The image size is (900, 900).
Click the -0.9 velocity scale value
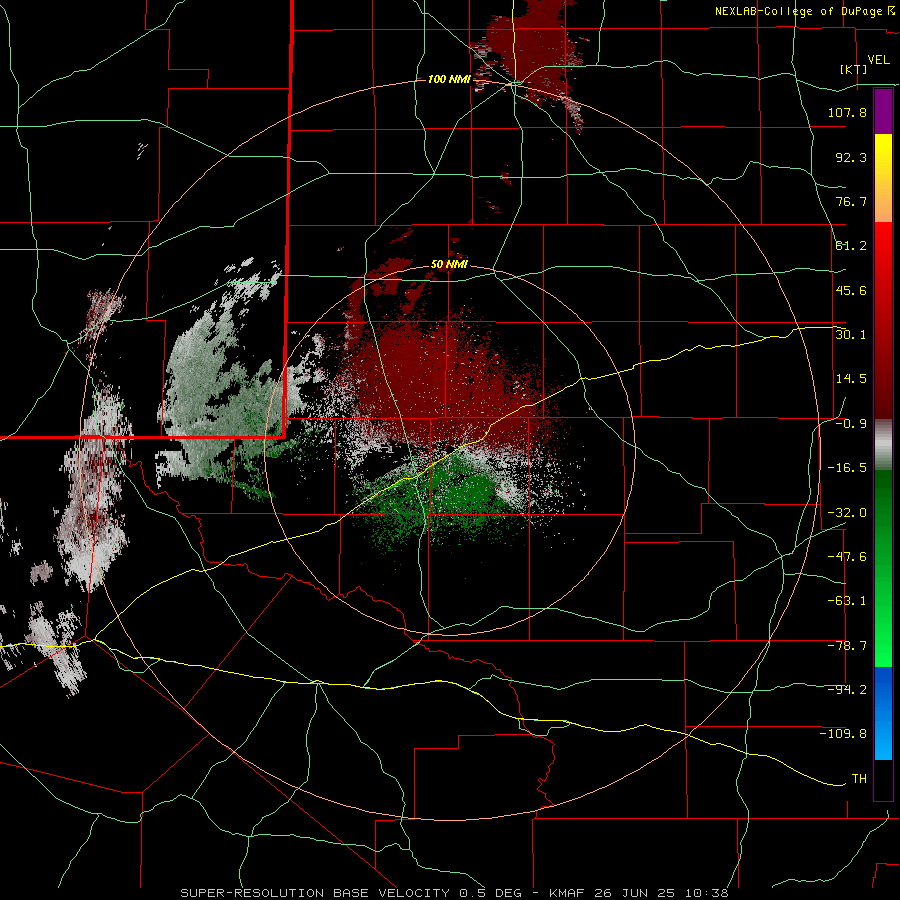(x=851, y=424)
